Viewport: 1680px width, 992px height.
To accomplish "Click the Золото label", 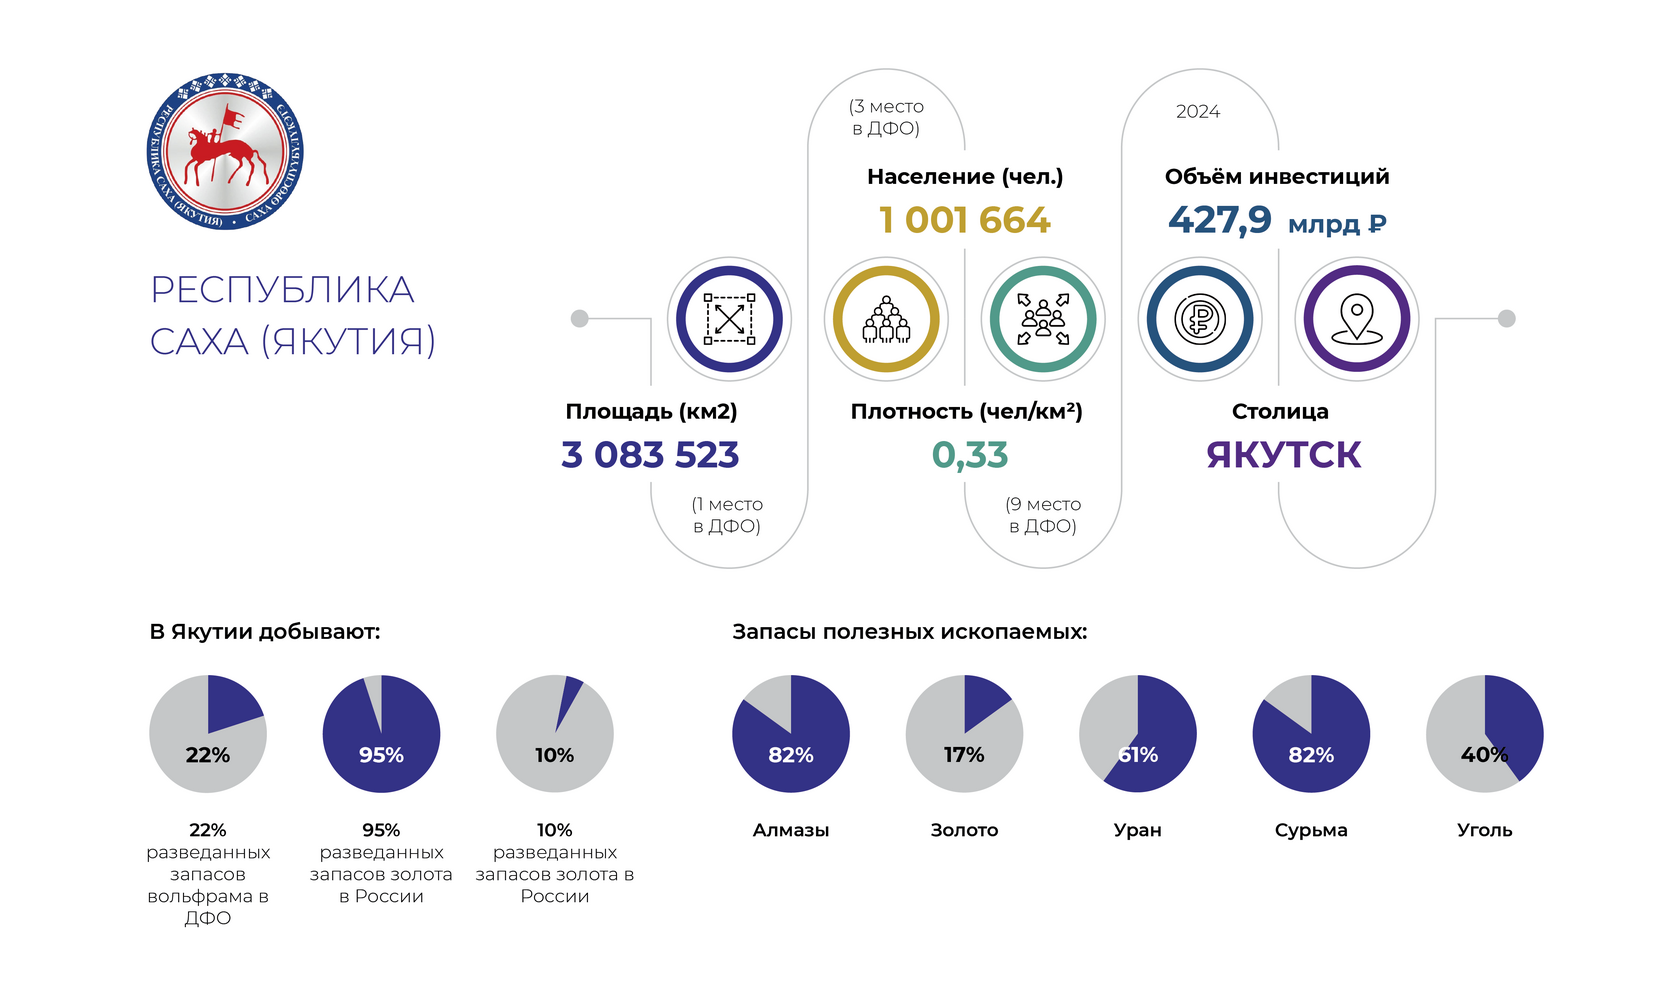I will click(x=964, y=830).
